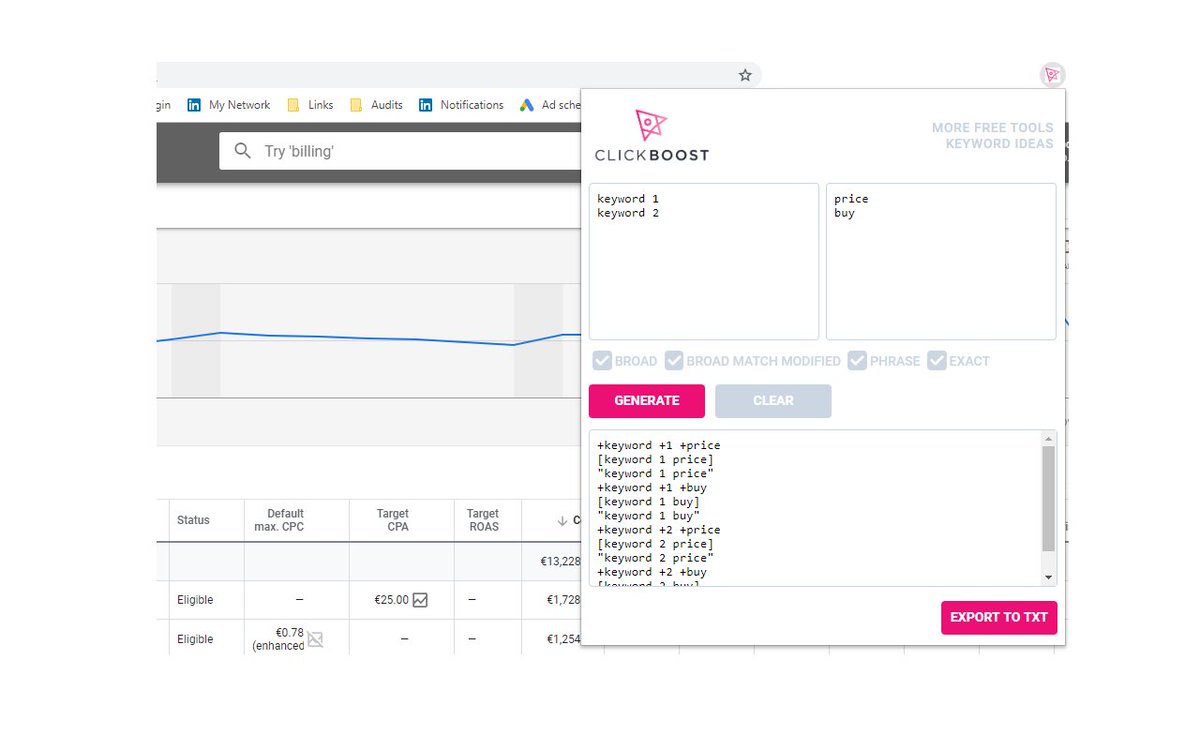Click the GENERATE button
This screenshot has height=750, width=1200.
(x=646, y=400)
